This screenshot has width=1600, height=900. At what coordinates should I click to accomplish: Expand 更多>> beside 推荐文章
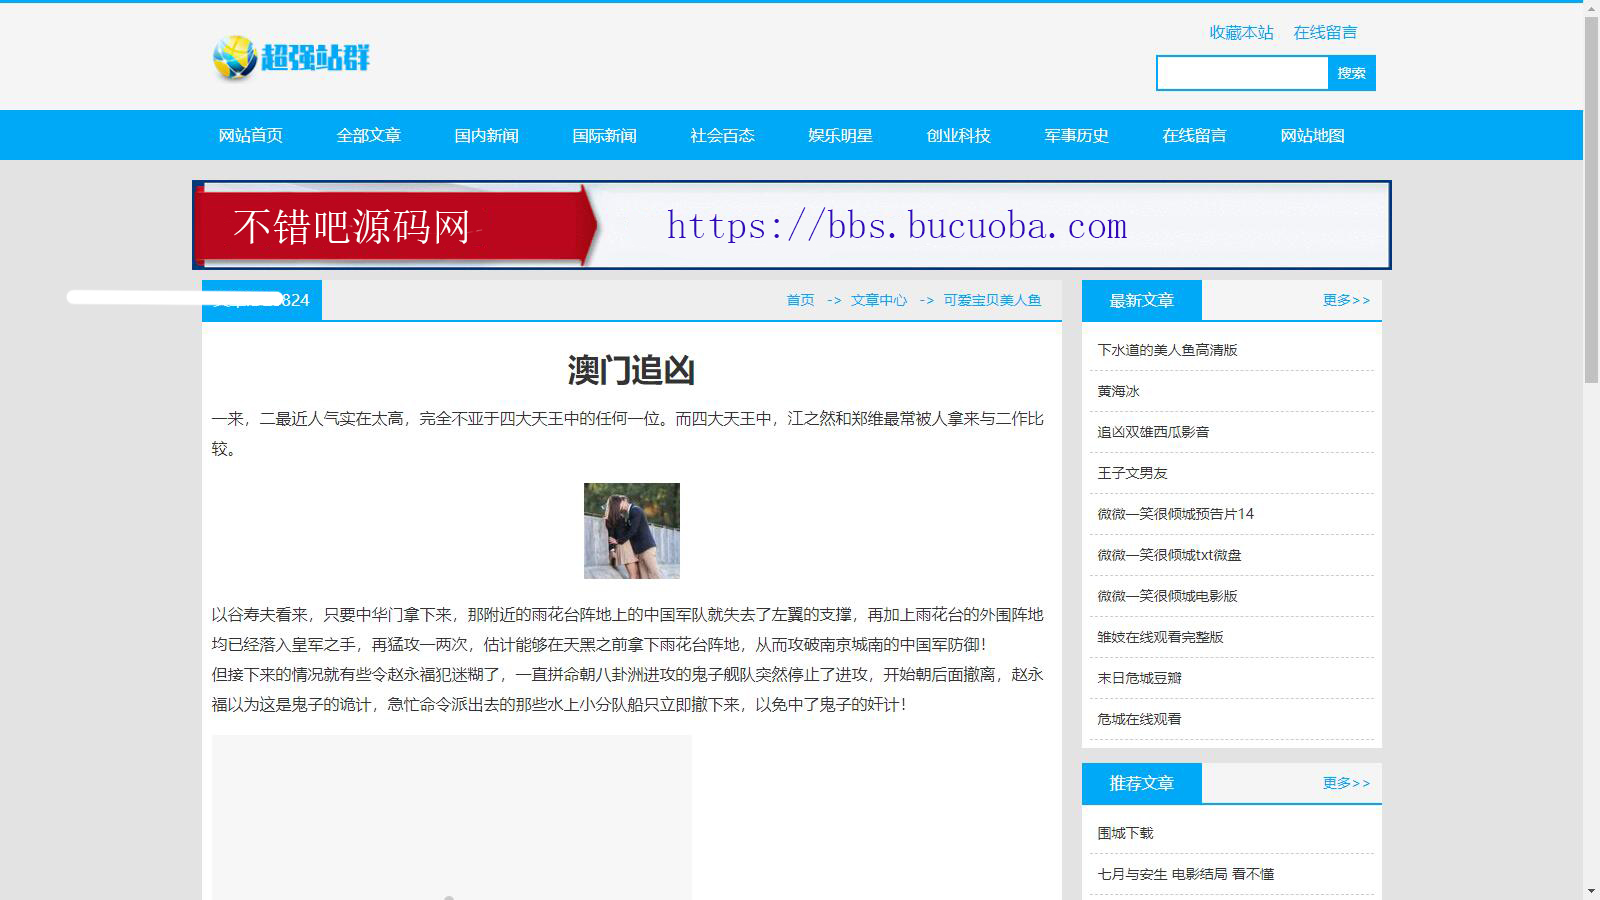pos(1346,783)
